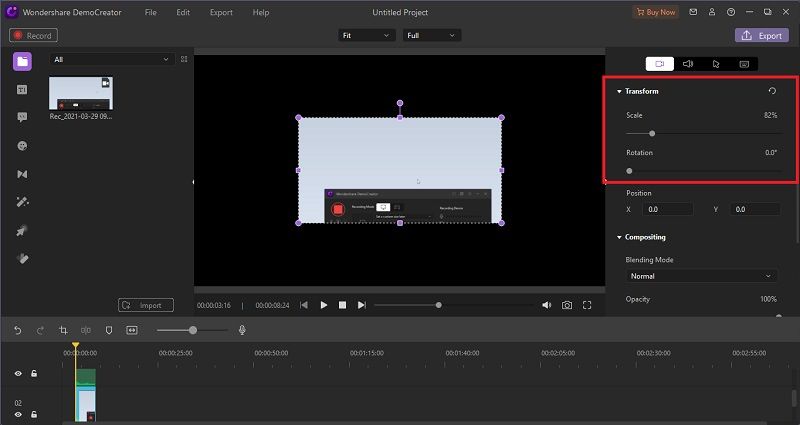This screenshot has height=425, width=800.
Task: Split the clip at playhead
Action: [86, 330]
